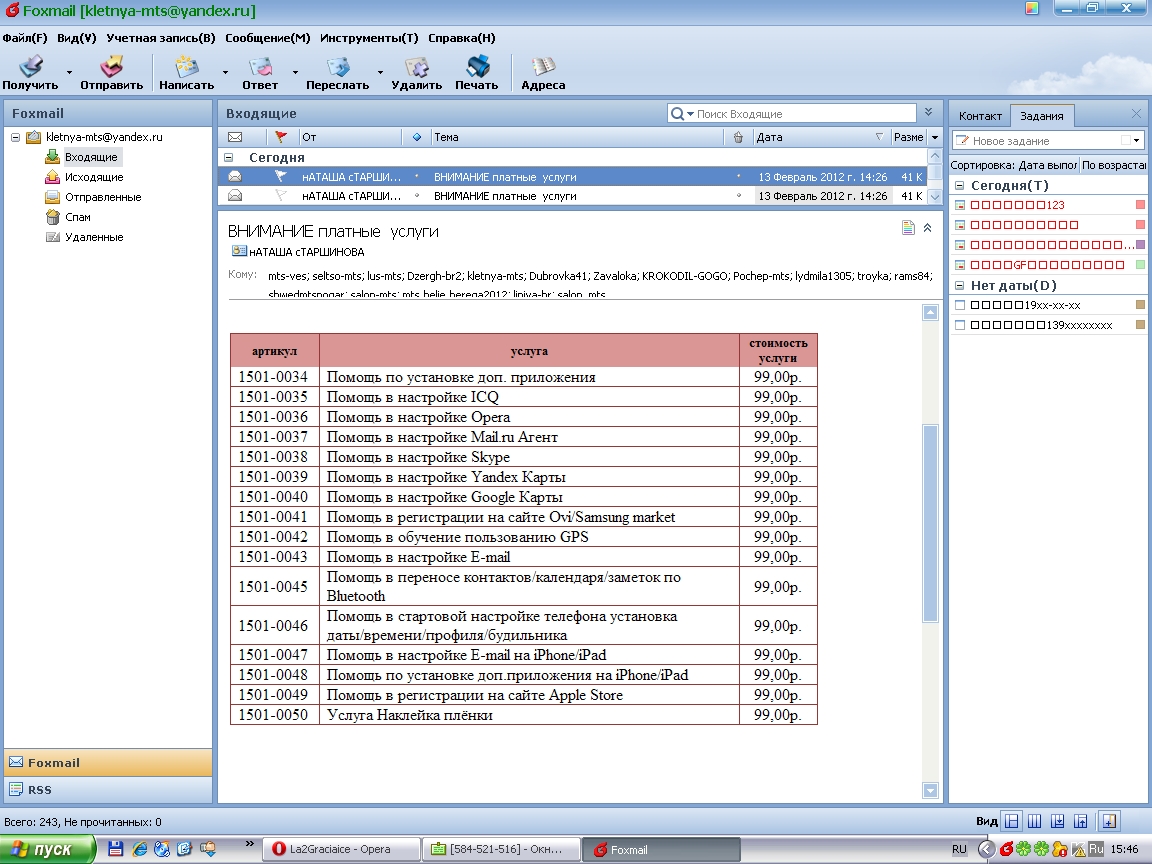Click the flag on the second message row
This screenshot has height=864, width=1152.
click(281, 195)
